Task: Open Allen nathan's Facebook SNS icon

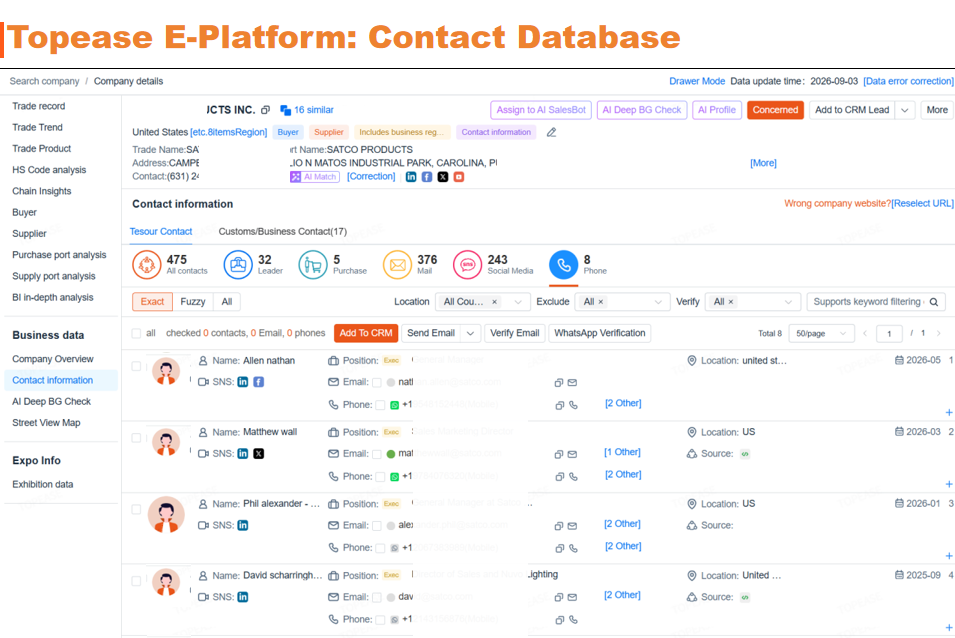Action: [x=259, y=382]
